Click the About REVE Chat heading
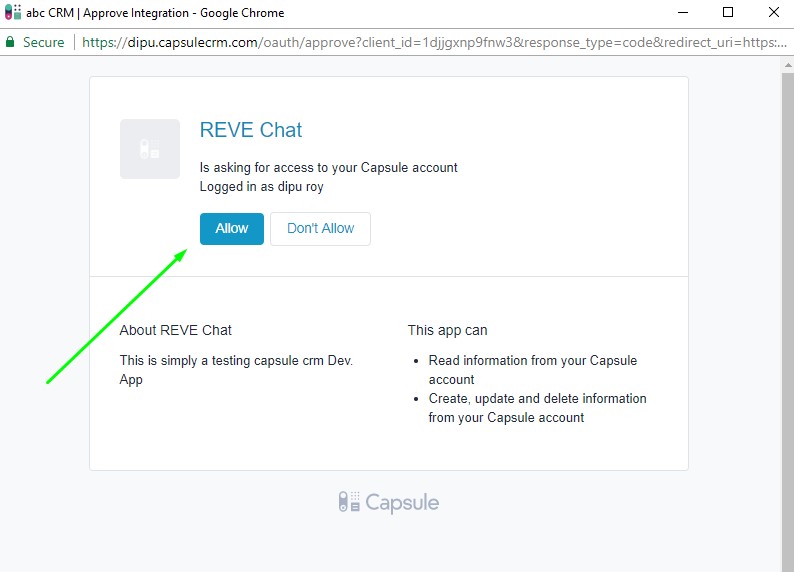The height and width of the screenshot is (572, 794). click(x=175, y=330)
